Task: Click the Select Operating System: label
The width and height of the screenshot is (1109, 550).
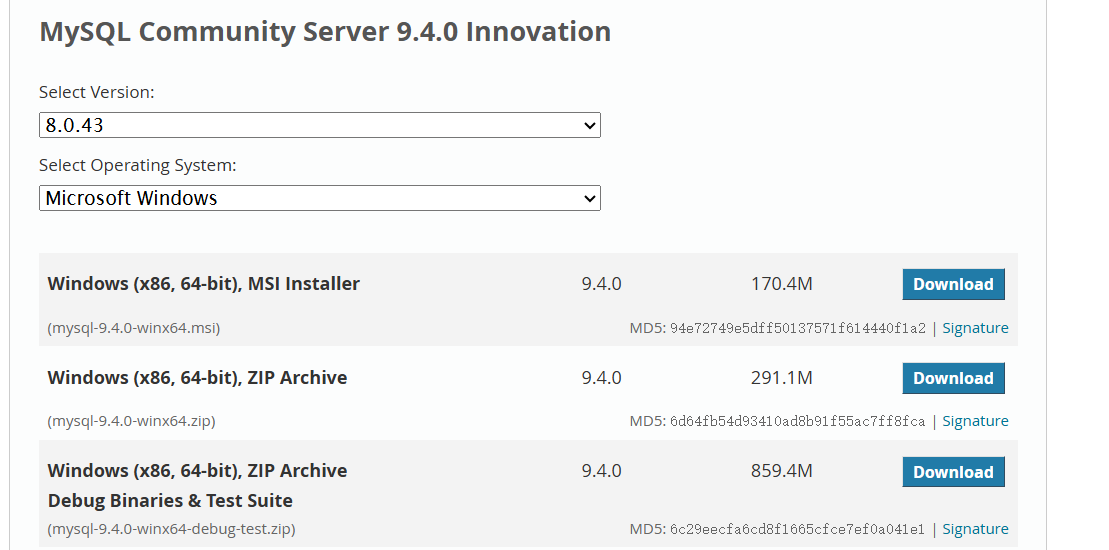Action: (x=138, y=165)
